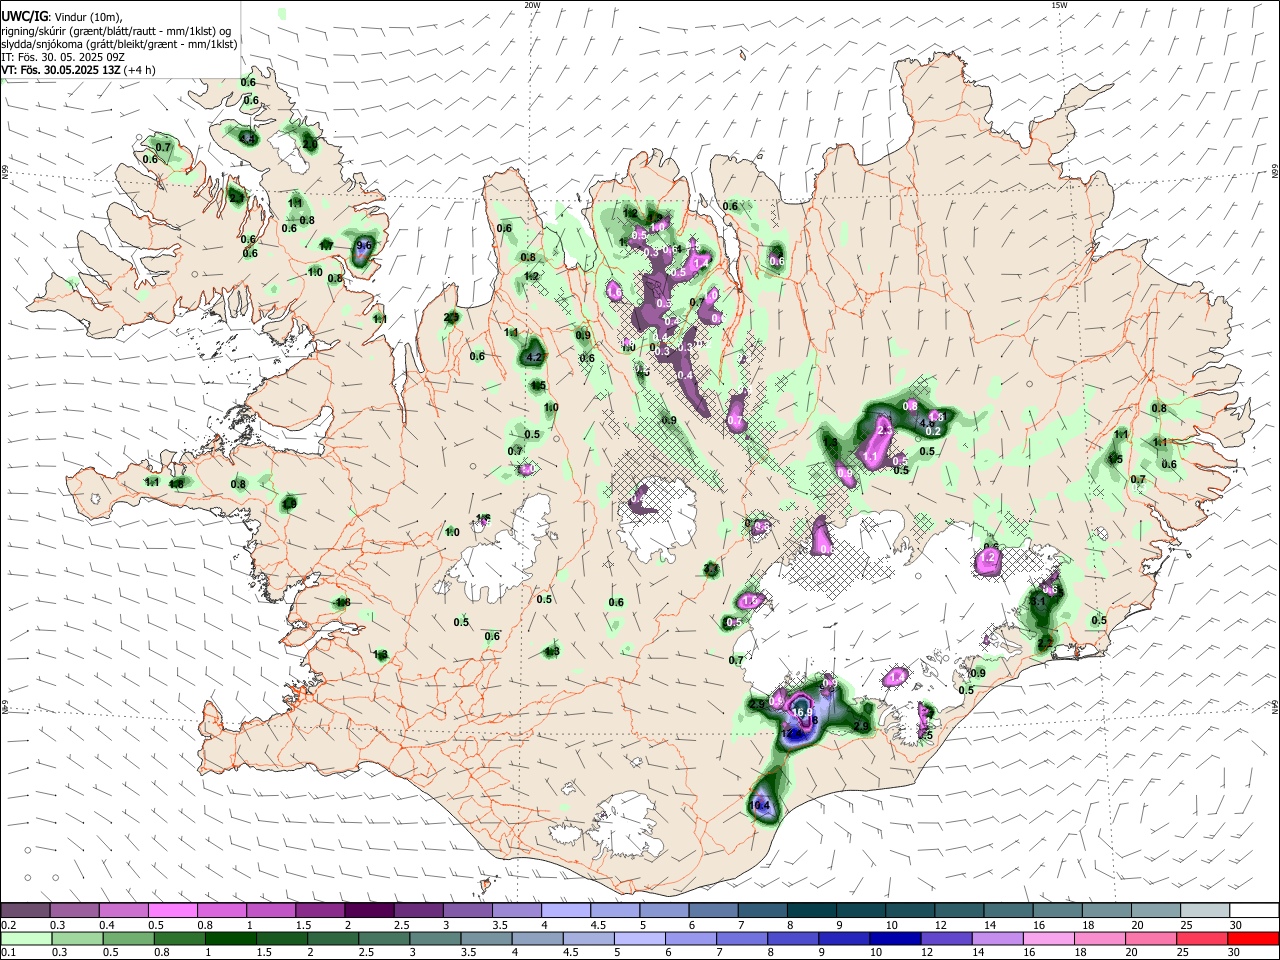Click the 1.8 value in the eastern highlands
Screen dimensions: 1280x960
[x=936, y=417]
